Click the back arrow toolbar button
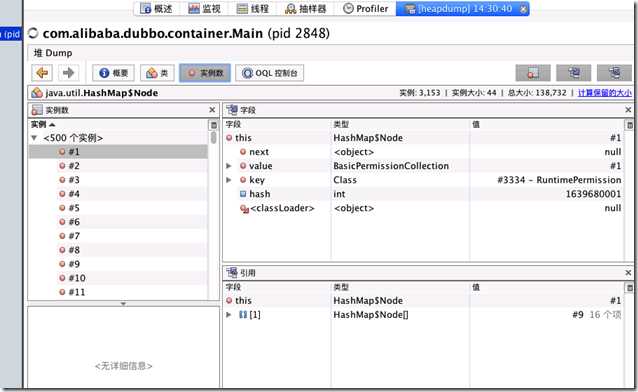 click(x=42, y=73)
